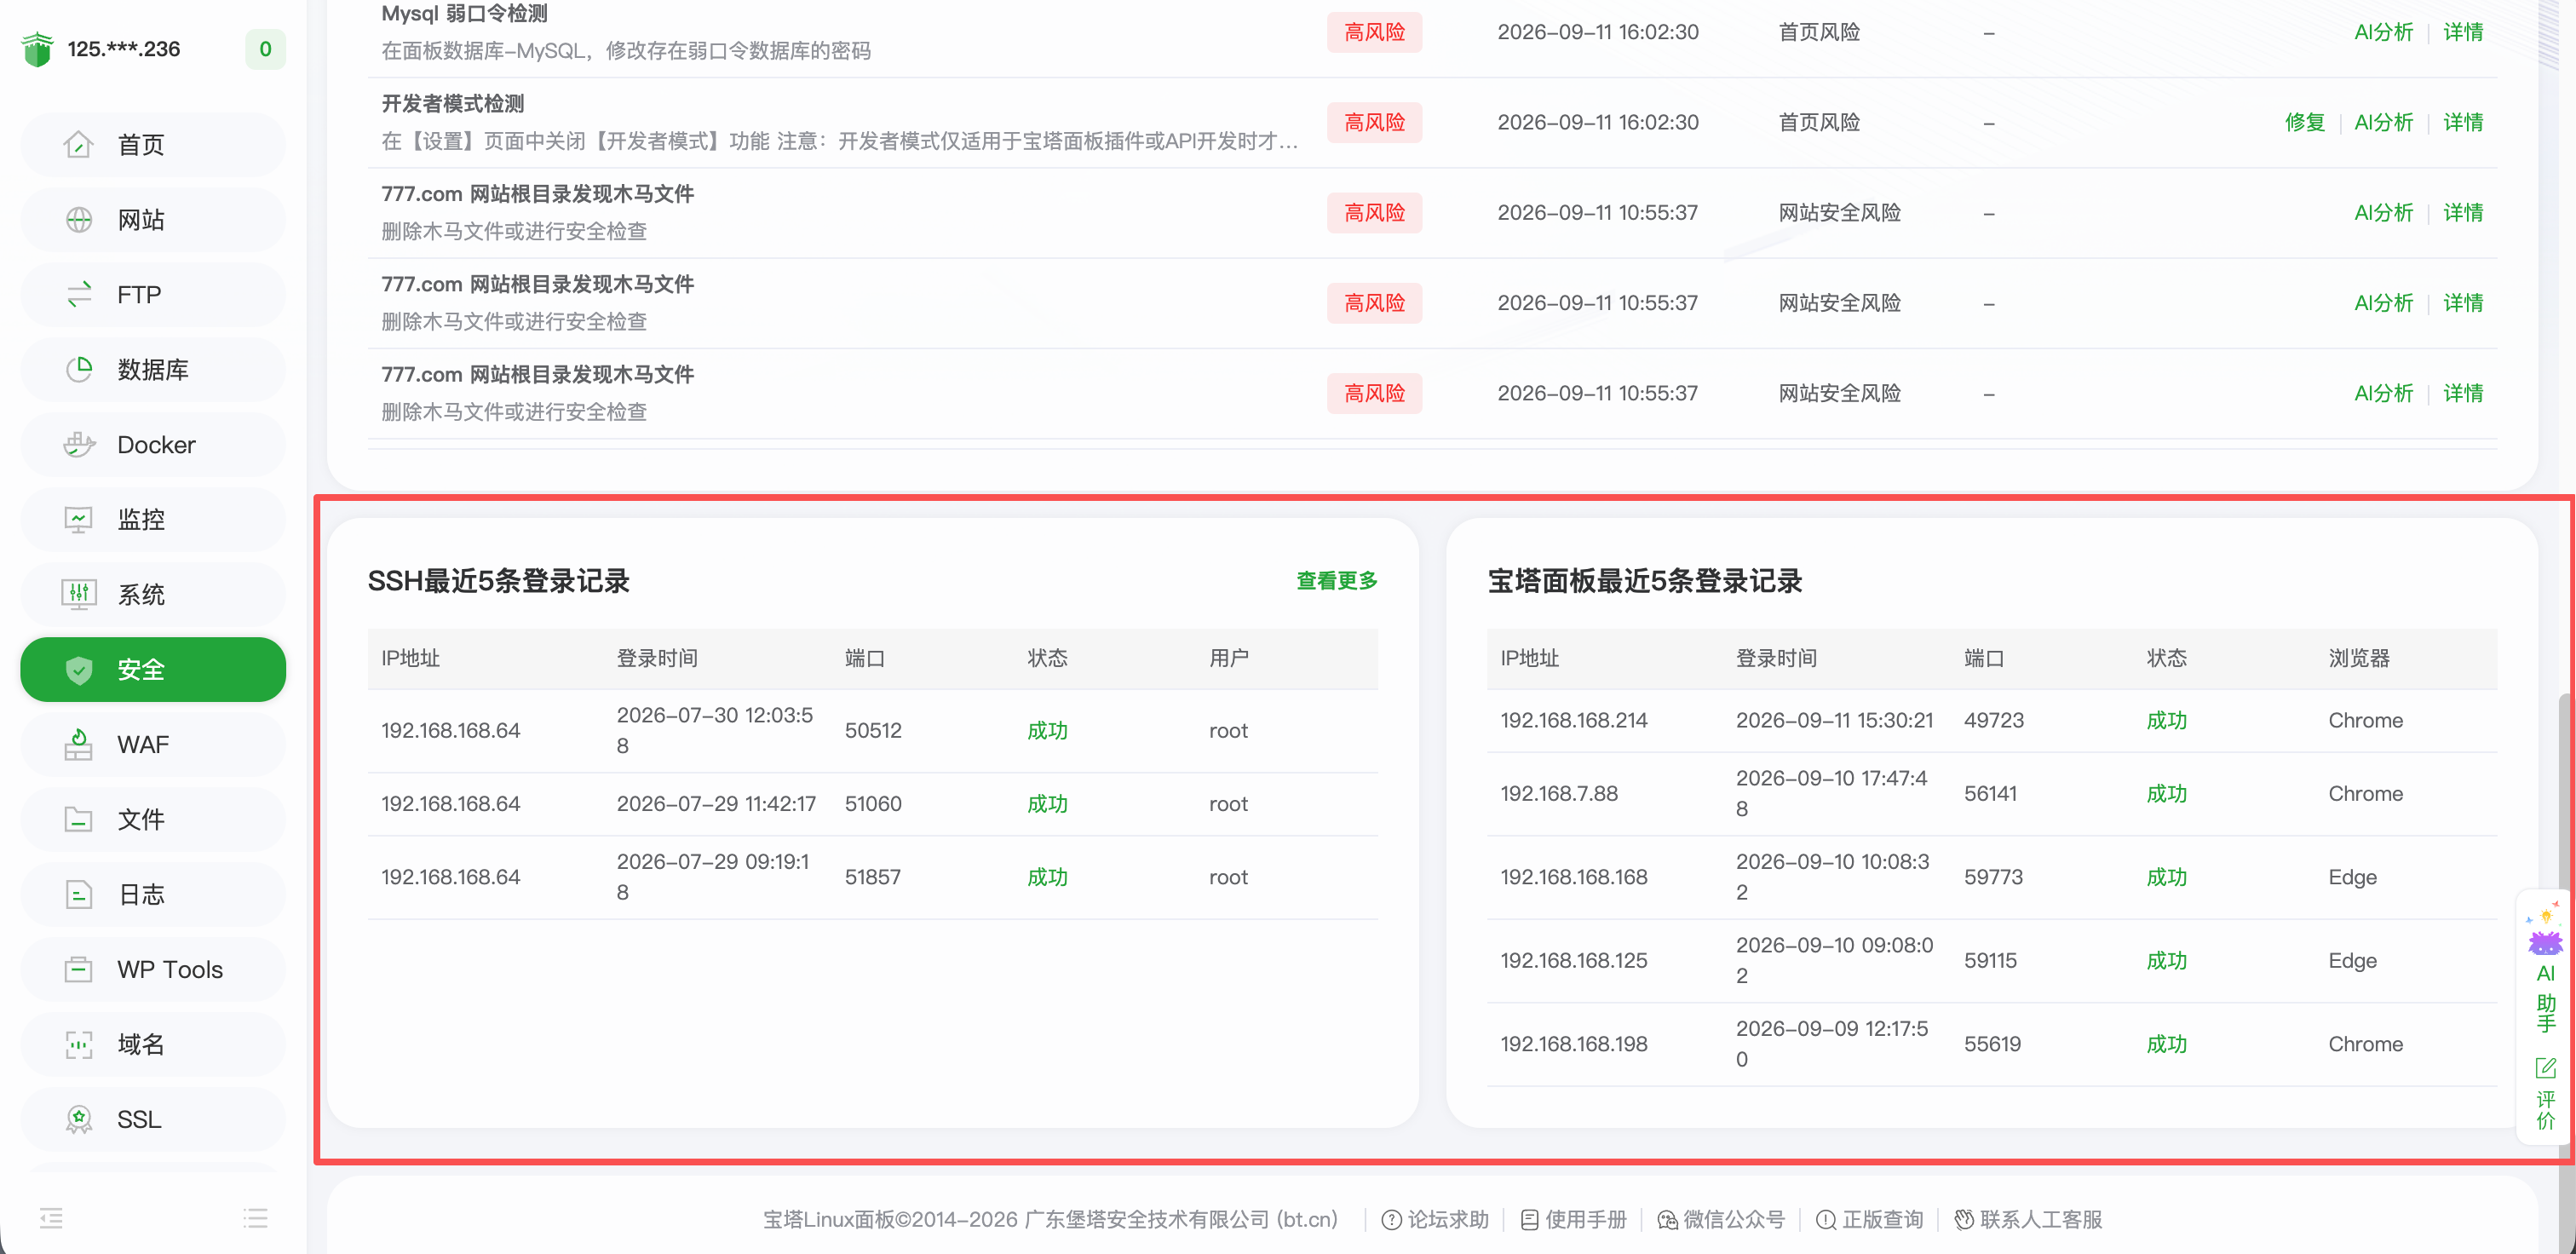This screenshot has height=1254, width=2576.
Task: Open 使用手册 footer link
Action: click(1574, 1219)
